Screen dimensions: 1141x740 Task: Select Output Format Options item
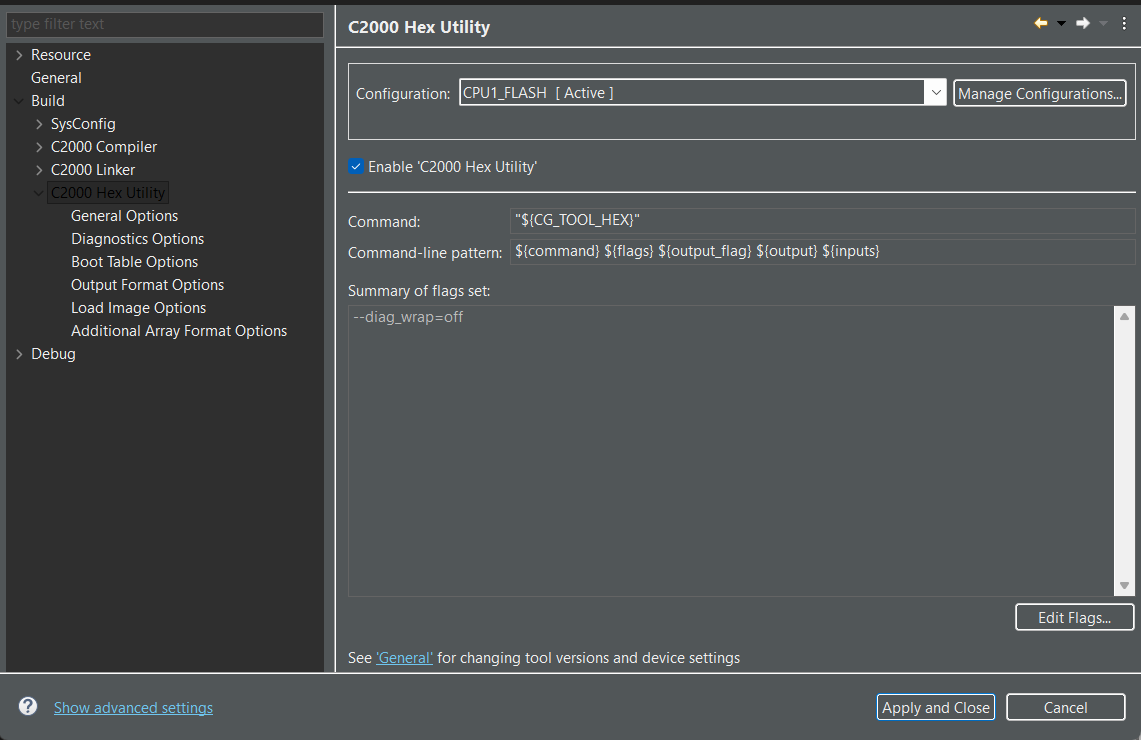(148, 285)
